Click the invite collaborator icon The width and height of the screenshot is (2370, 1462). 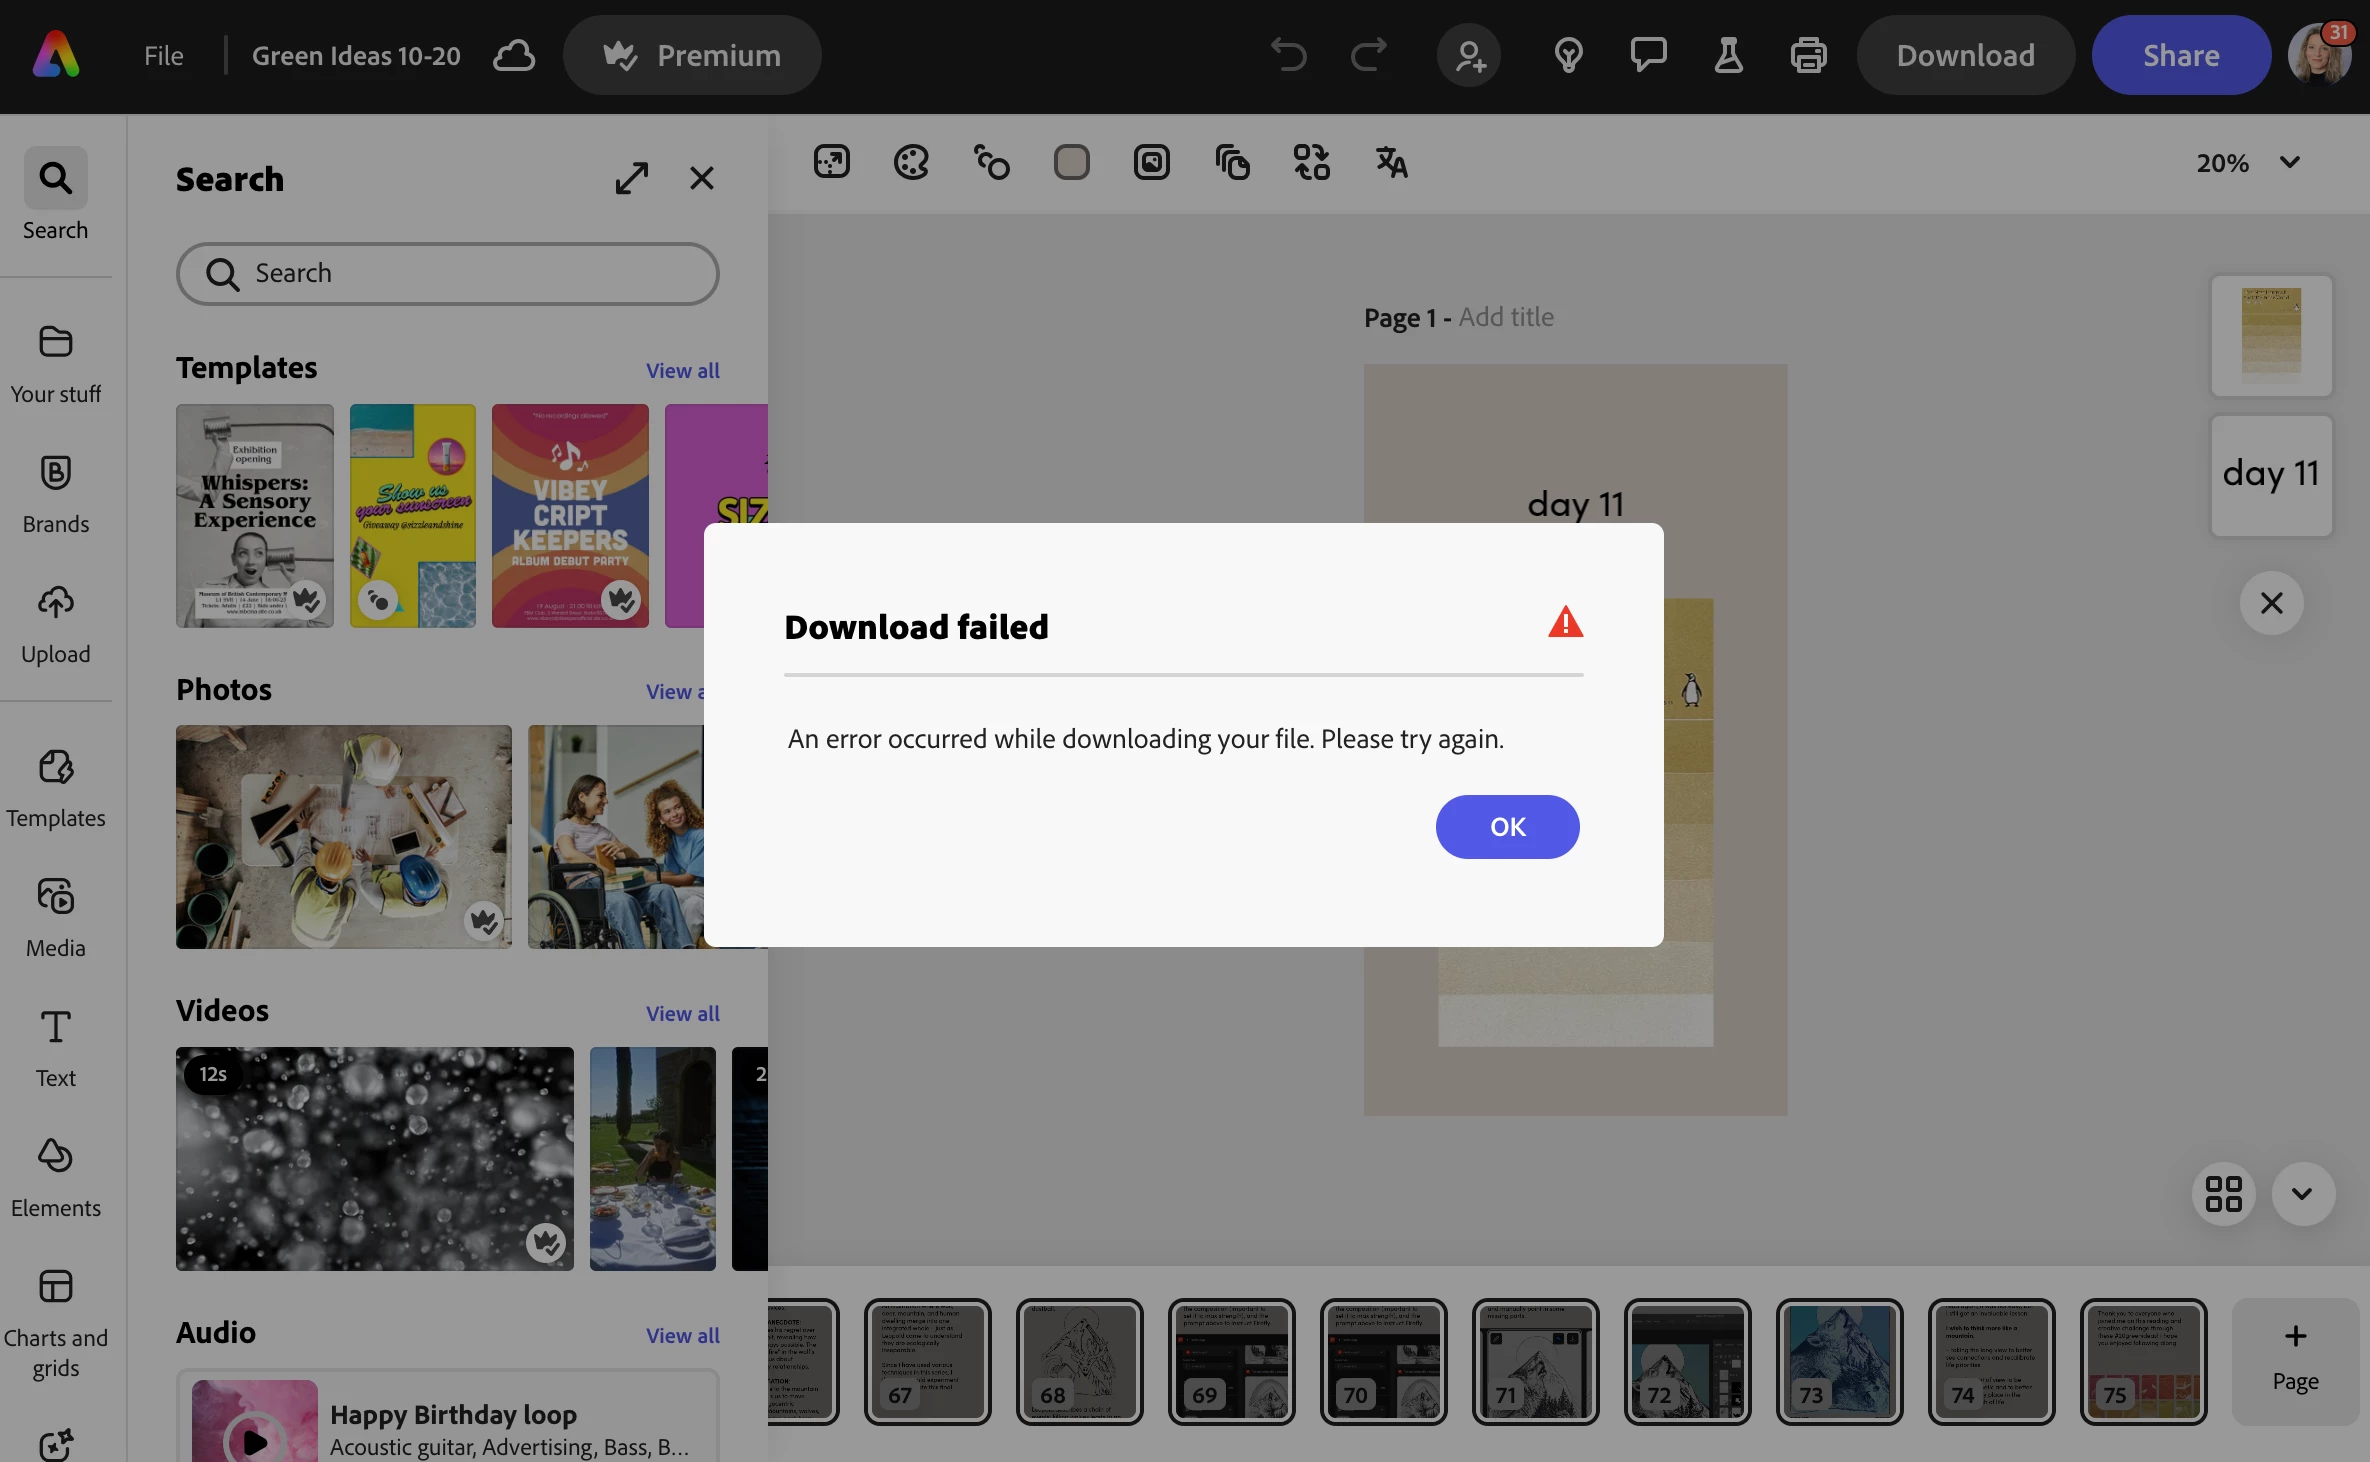[x=1469, y=56]
